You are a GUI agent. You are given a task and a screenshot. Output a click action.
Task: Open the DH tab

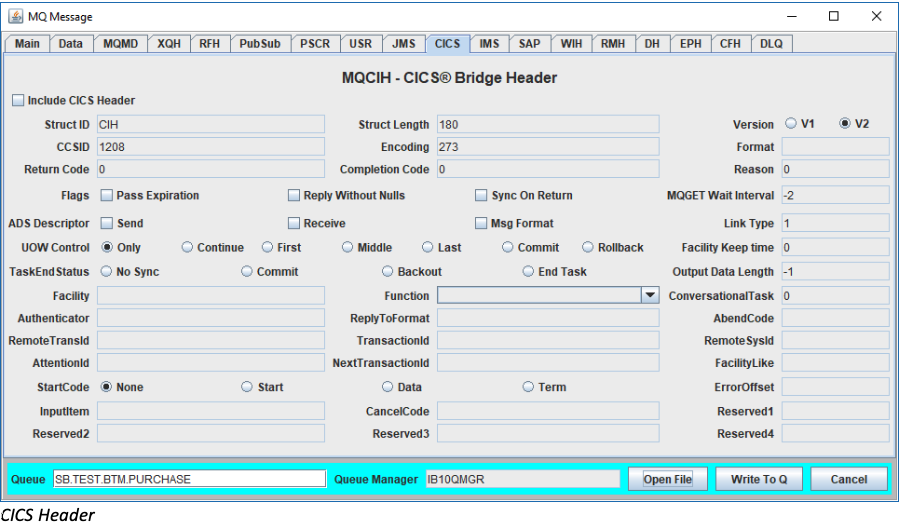[652, 44]
